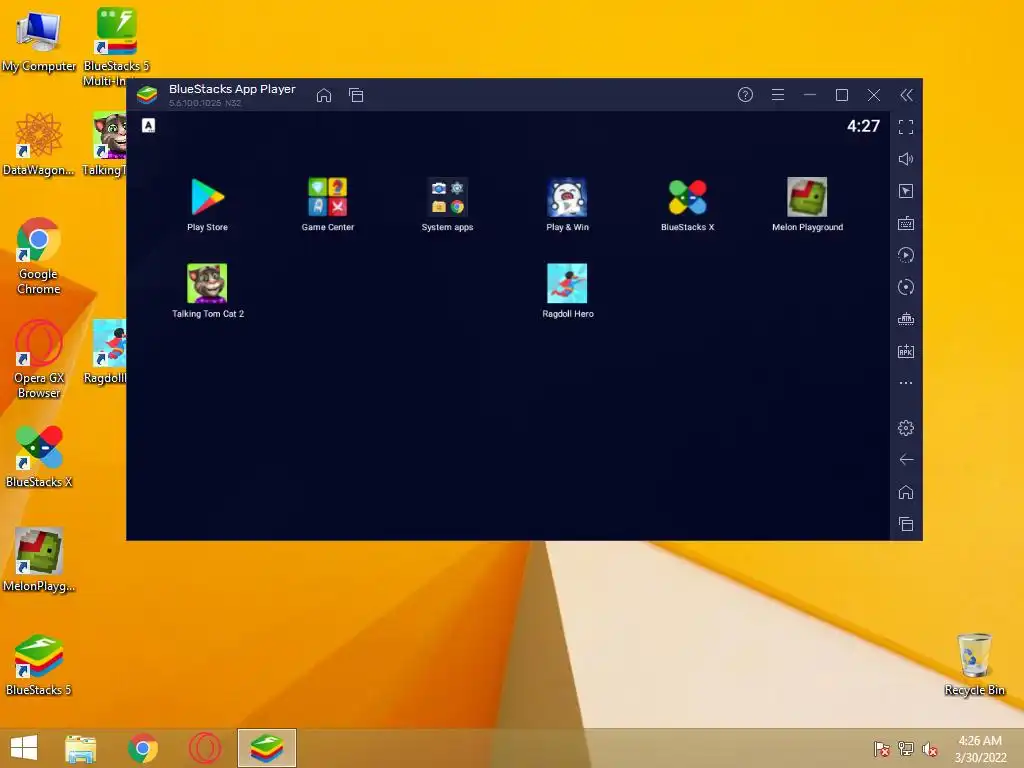Viewport: 1024px width, 768px height.
Task: Click the muted volume tray icon
Action: pos(930,748)
